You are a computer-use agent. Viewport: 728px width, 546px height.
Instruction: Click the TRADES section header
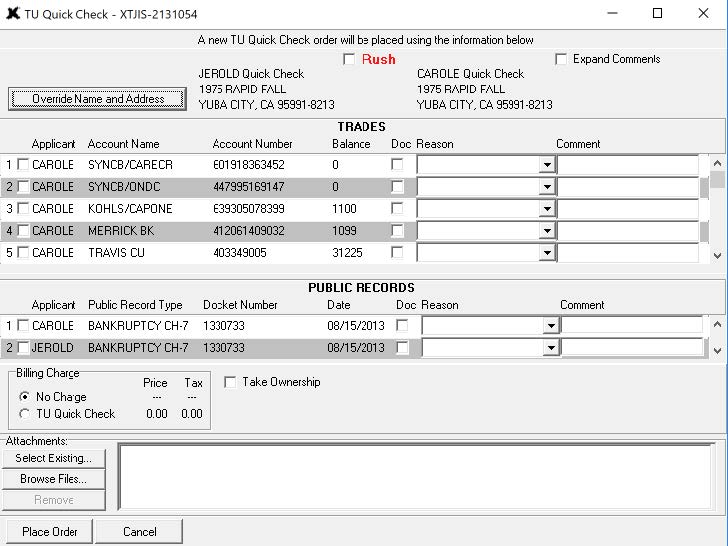pyautogui.click(x=362, y=127)
